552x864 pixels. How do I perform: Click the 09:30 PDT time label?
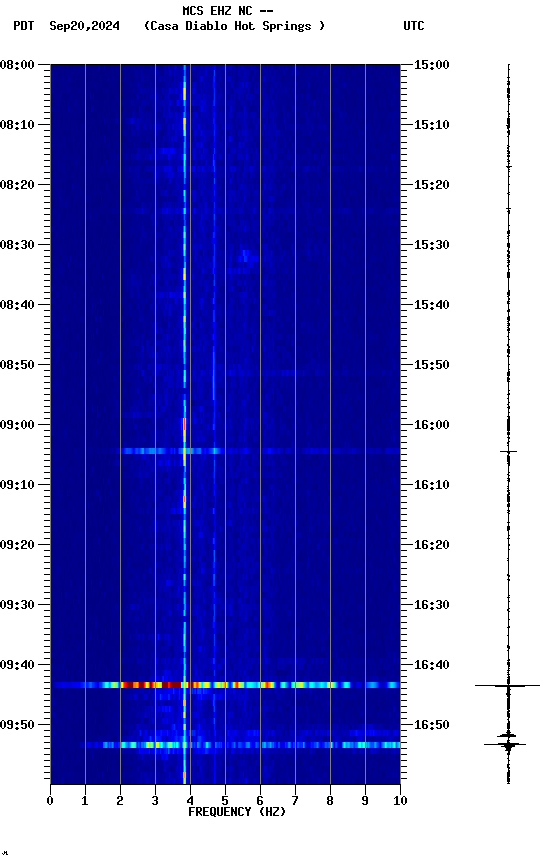click(x=17, y=605)
